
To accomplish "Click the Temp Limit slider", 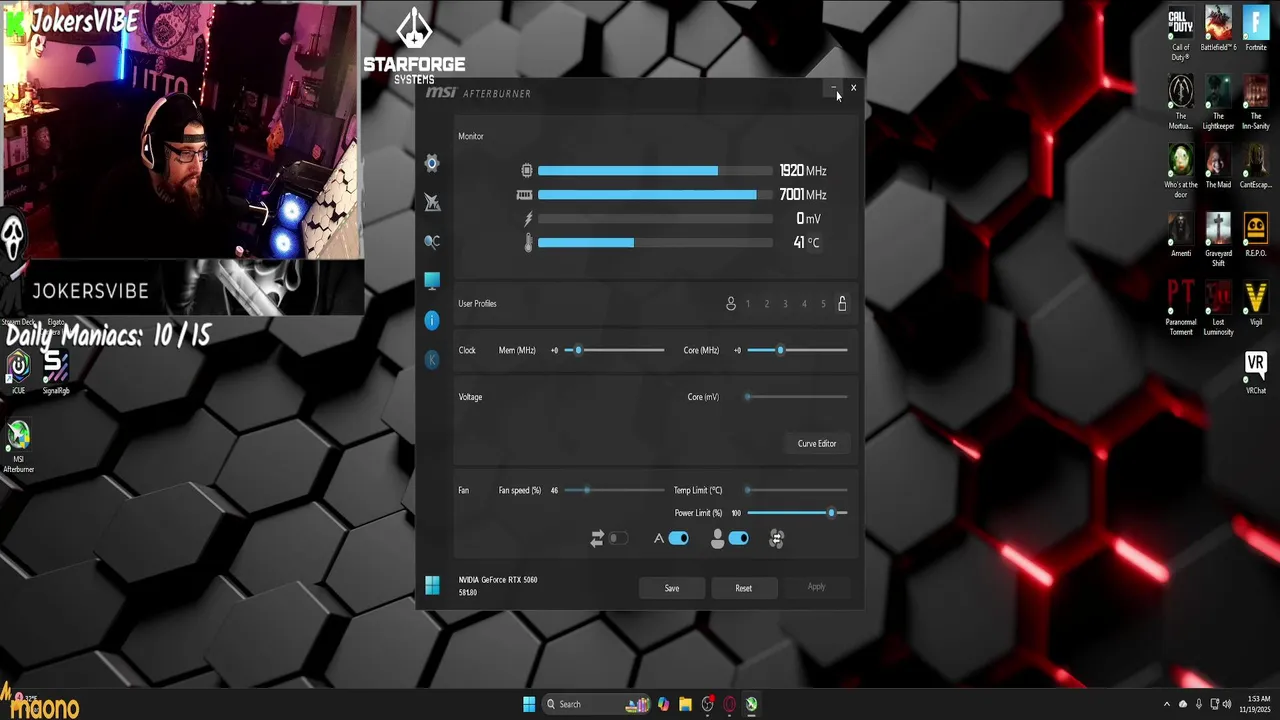I will [x=797, y=490].
